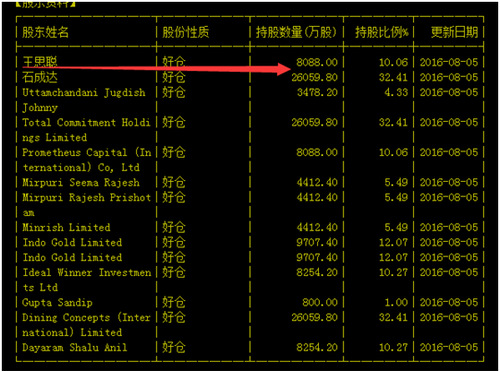This screenshot has width=500, height=372.
Task: Click the 1.00 holding percentage value
Action: [396, 302]
